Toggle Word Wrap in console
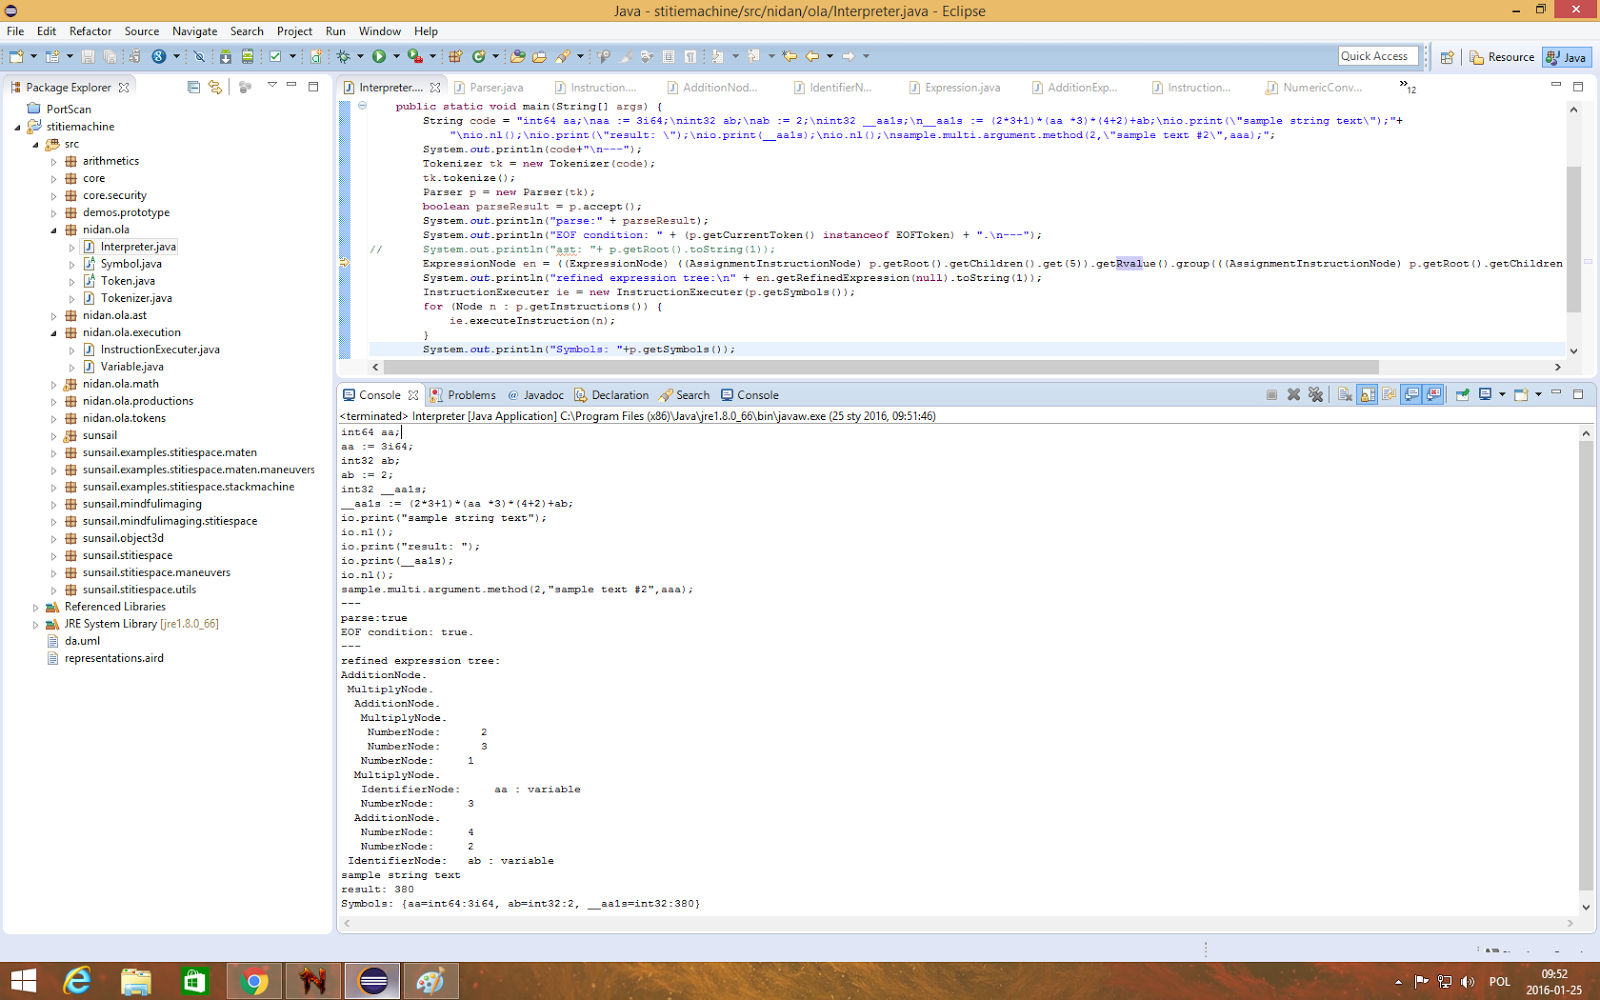This screenshot has width=1600, height=1000. point(1389,395)
